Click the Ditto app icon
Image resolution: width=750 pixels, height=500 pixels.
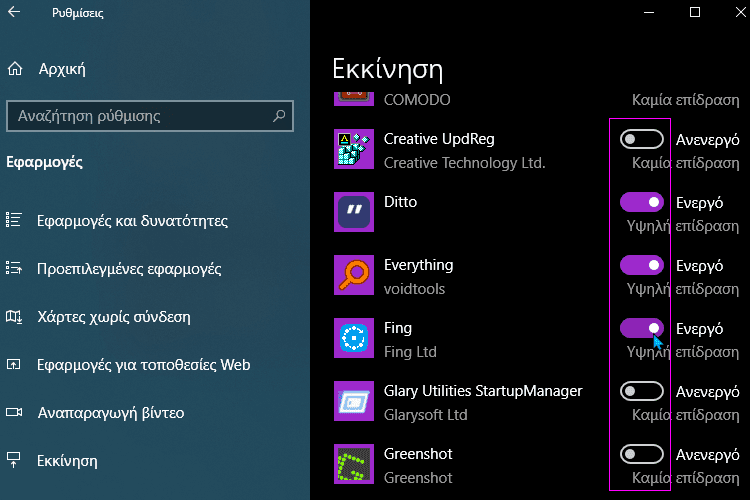tap(353, 212)
